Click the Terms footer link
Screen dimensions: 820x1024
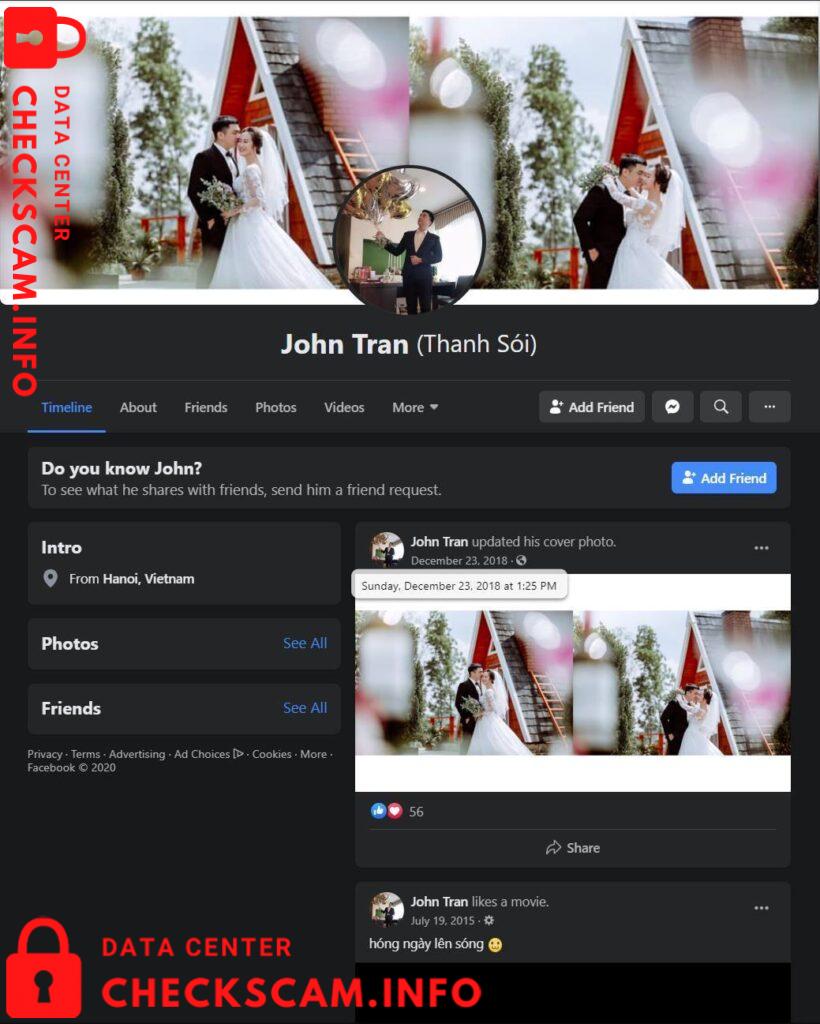[86, 754]
